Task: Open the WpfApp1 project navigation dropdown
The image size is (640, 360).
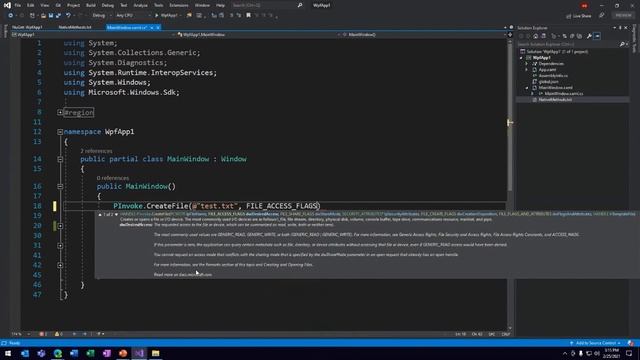Action: [x=93, y=35]
